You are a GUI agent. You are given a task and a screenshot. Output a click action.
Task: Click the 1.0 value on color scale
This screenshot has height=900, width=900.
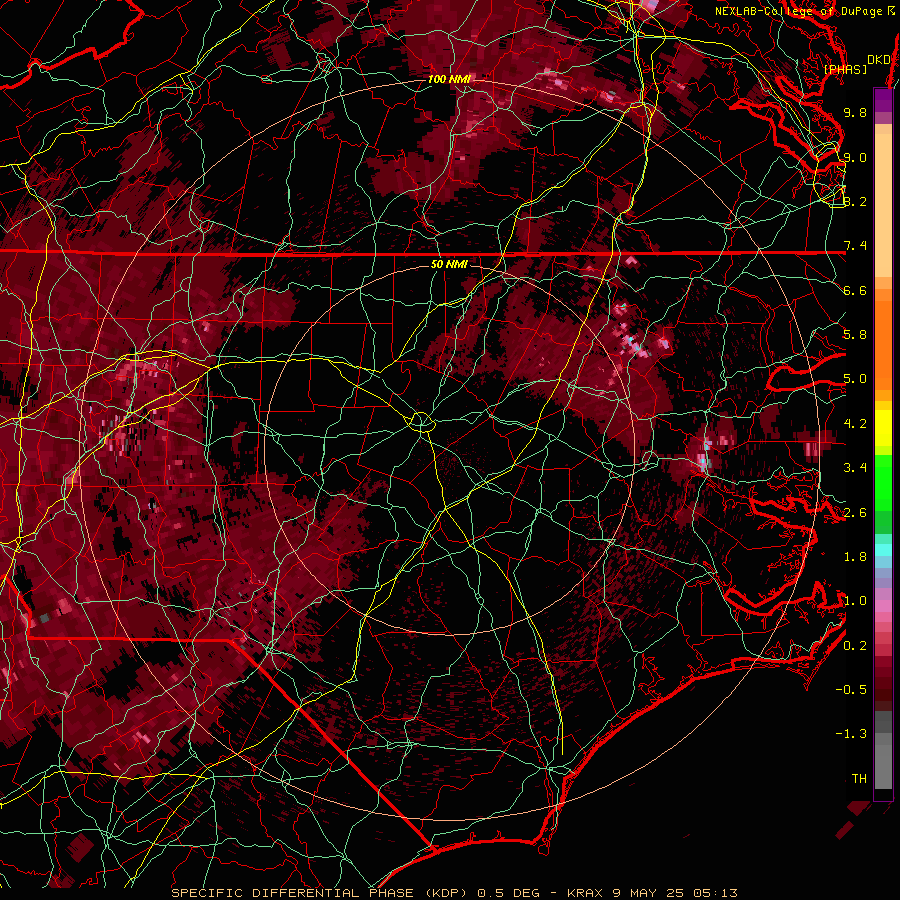point(855,601)
